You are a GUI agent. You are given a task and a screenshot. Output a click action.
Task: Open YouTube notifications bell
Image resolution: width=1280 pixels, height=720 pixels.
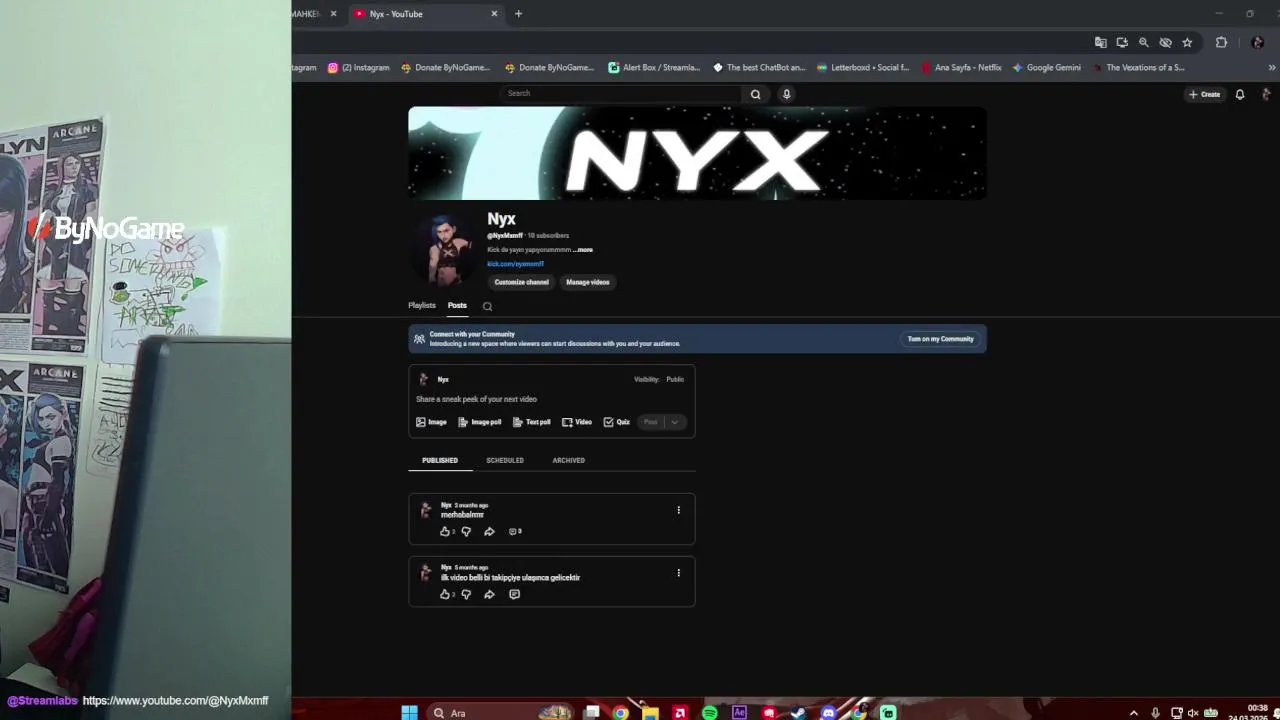coord(1240,94)
